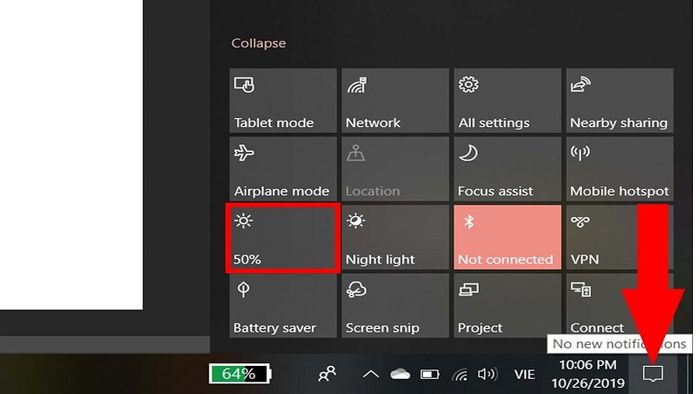700x394 pixels.
Task: Click the volume speaker tray icon
Action: point(487,374)
